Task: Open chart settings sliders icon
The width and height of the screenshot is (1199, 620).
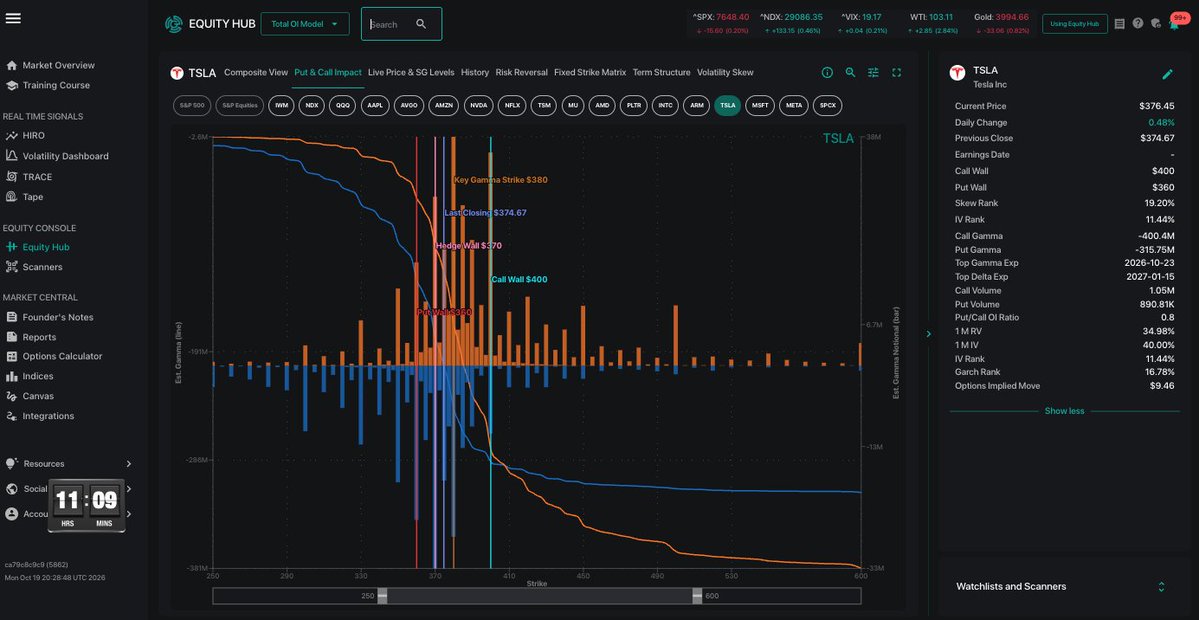Action: pyautogui.click(x=873, y=73)
